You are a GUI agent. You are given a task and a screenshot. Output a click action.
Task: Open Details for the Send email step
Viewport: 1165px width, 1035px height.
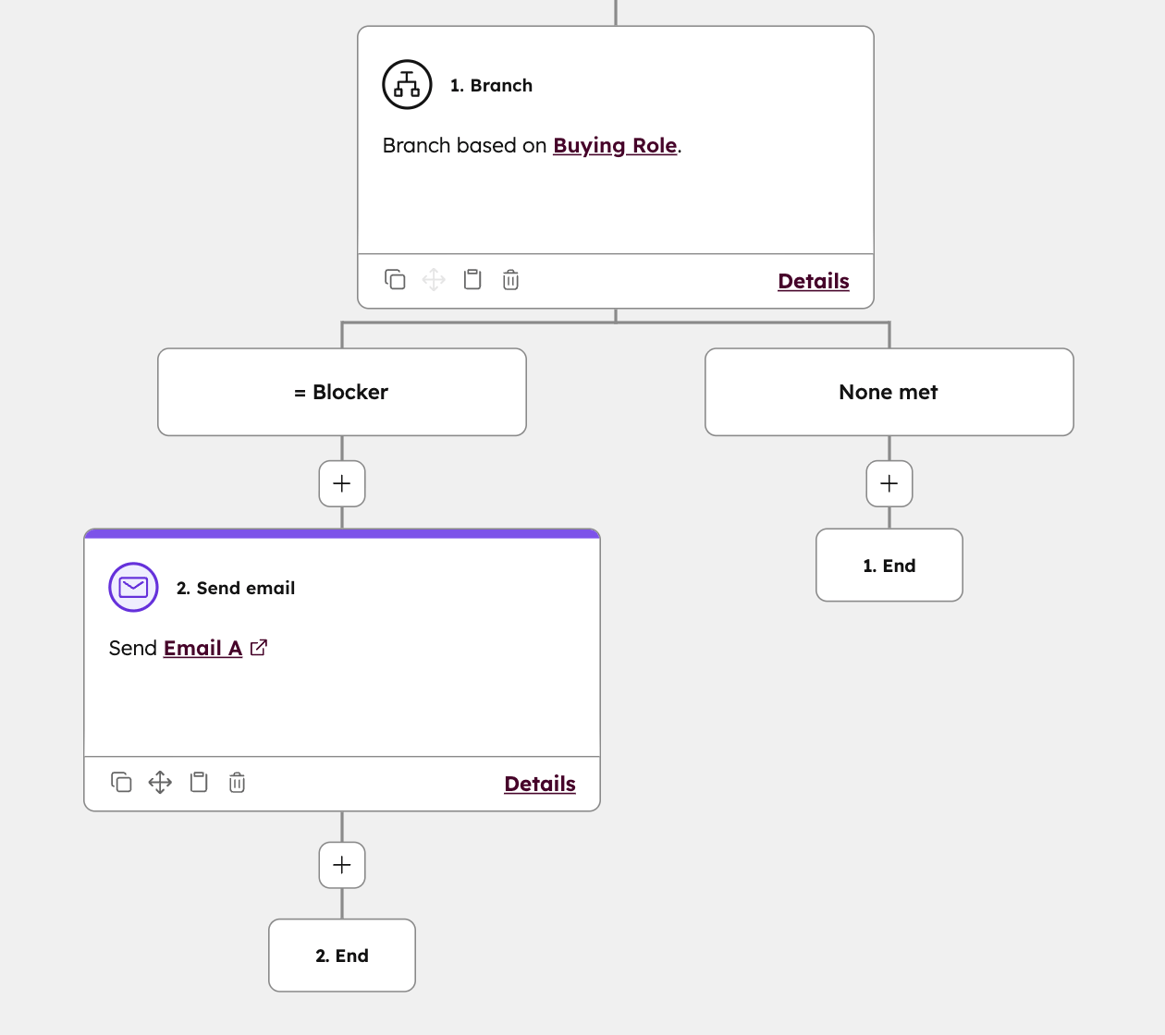click(539, 784)
